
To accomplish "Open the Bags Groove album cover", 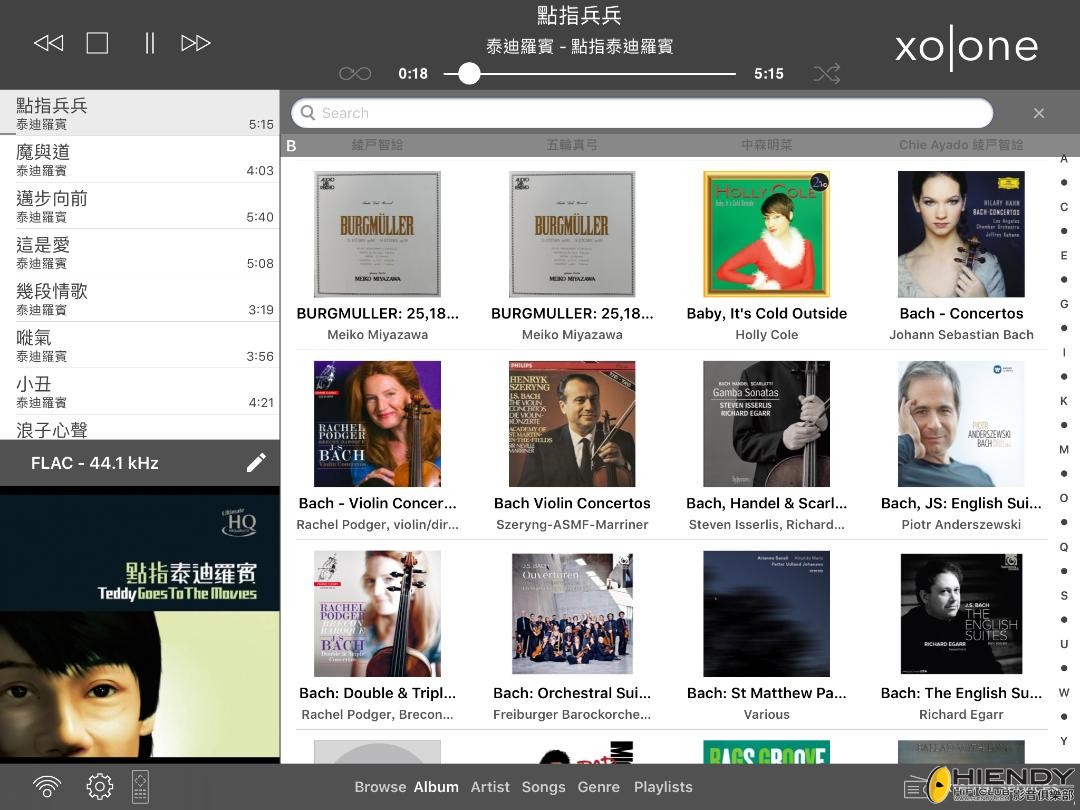I will (767, 751).
